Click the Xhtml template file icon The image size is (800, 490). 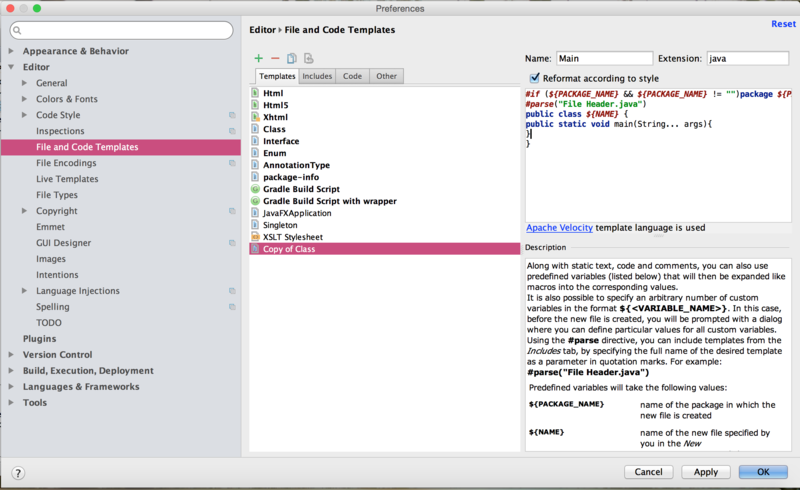coord(255,117)
